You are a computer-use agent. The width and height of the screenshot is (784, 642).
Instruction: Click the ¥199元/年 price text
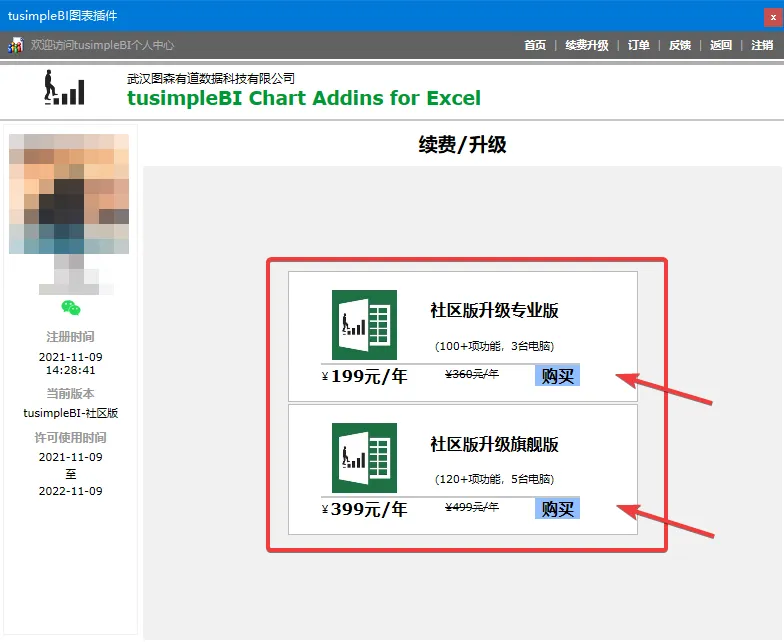[364, 376]
